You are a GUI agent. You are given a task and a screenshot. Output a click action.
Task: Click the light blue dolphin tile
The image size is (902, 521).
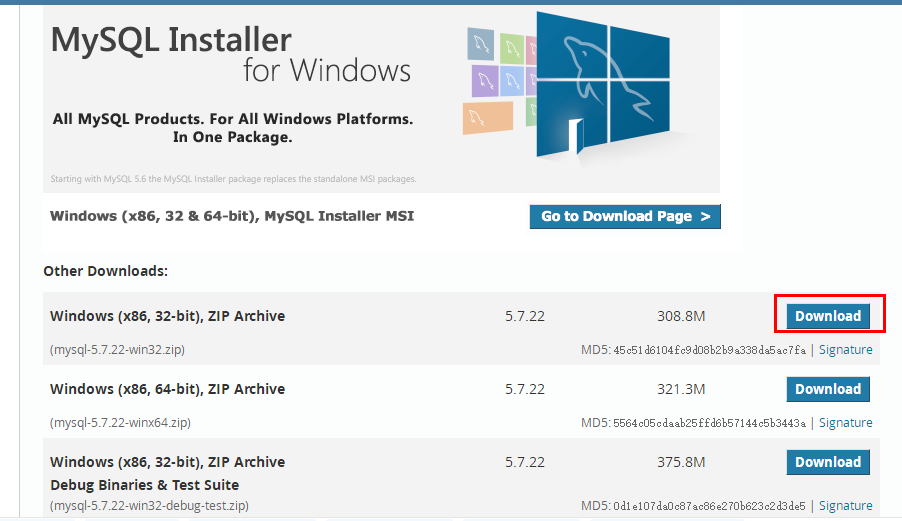click(x=513, y=80)
